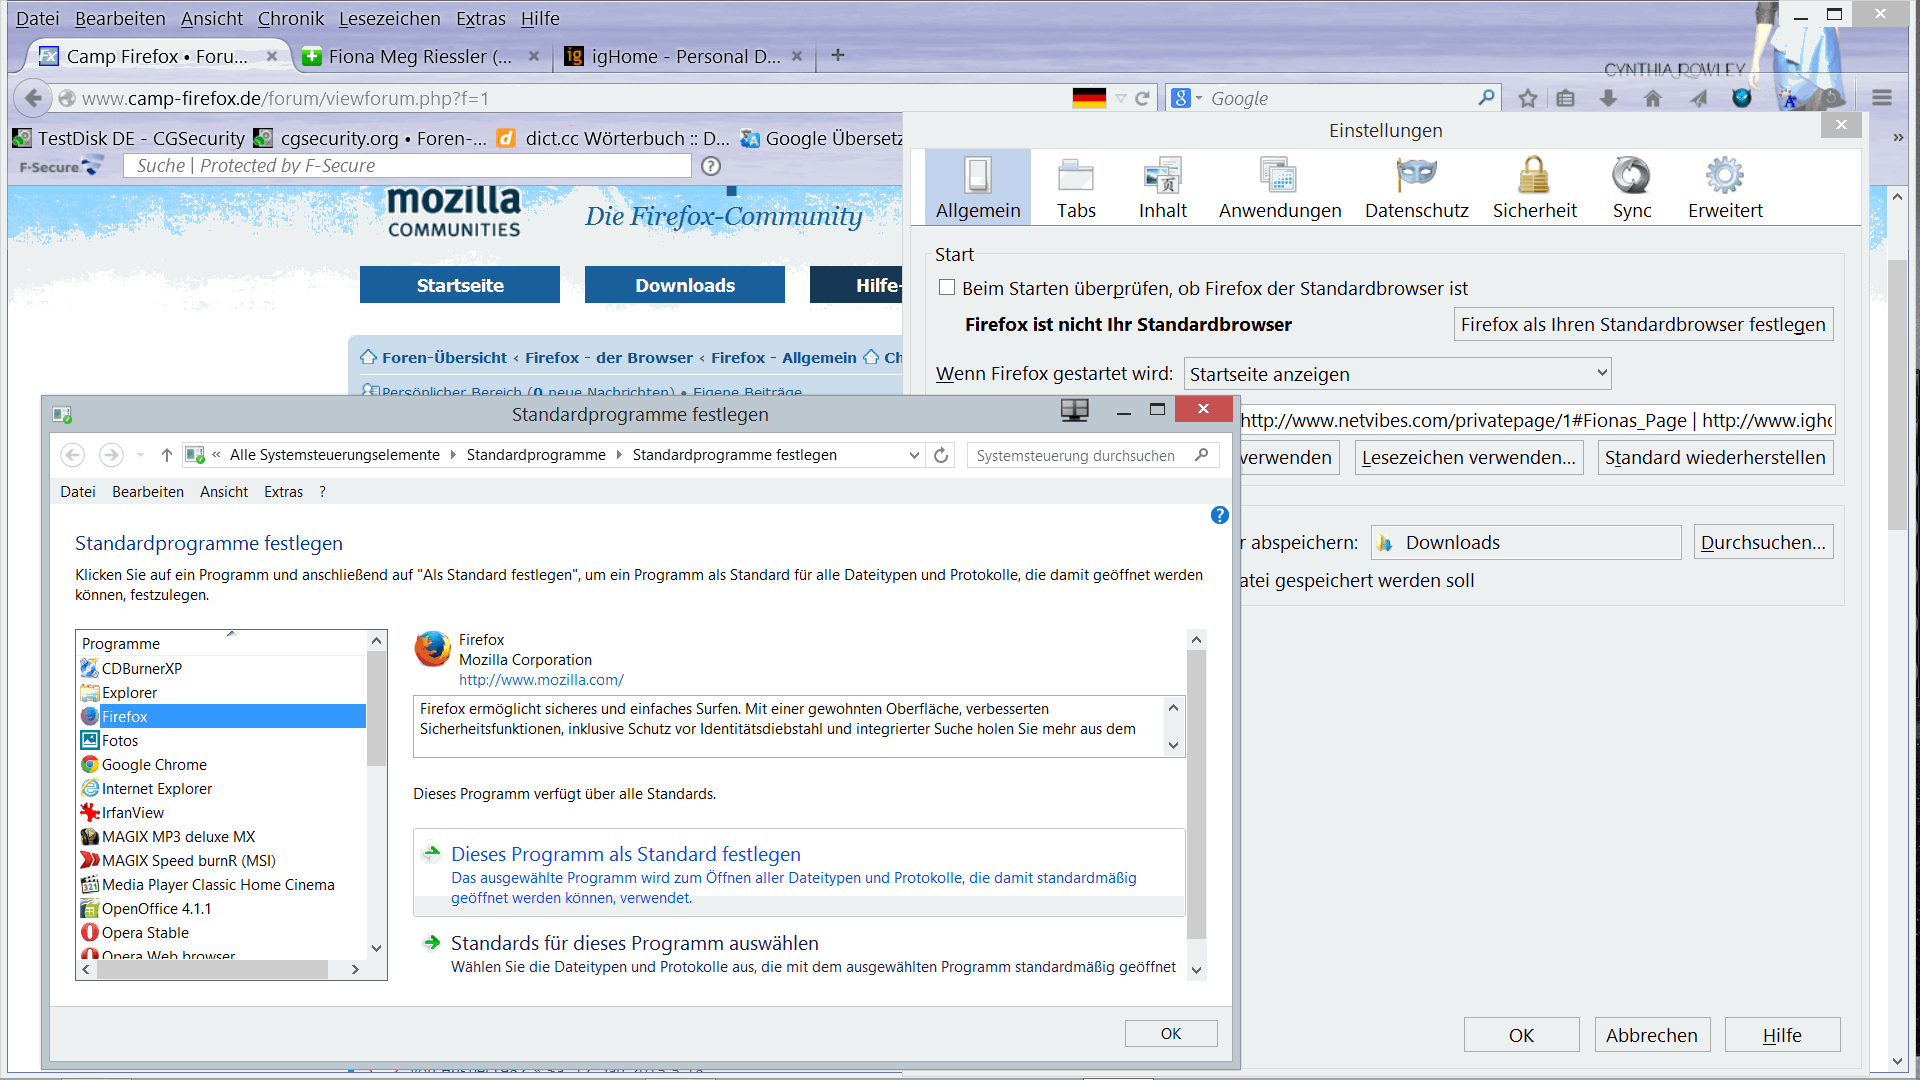
Task: Click 'Dieses Programm als Standard festlegen'
Action: click(x=626, y=854)
